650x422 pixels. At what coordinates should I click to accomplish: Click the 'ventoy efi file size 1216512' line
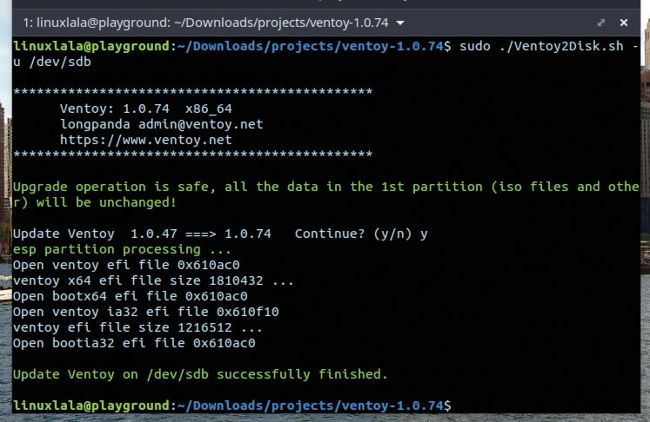pyautogui.click(x=138, y=327)
